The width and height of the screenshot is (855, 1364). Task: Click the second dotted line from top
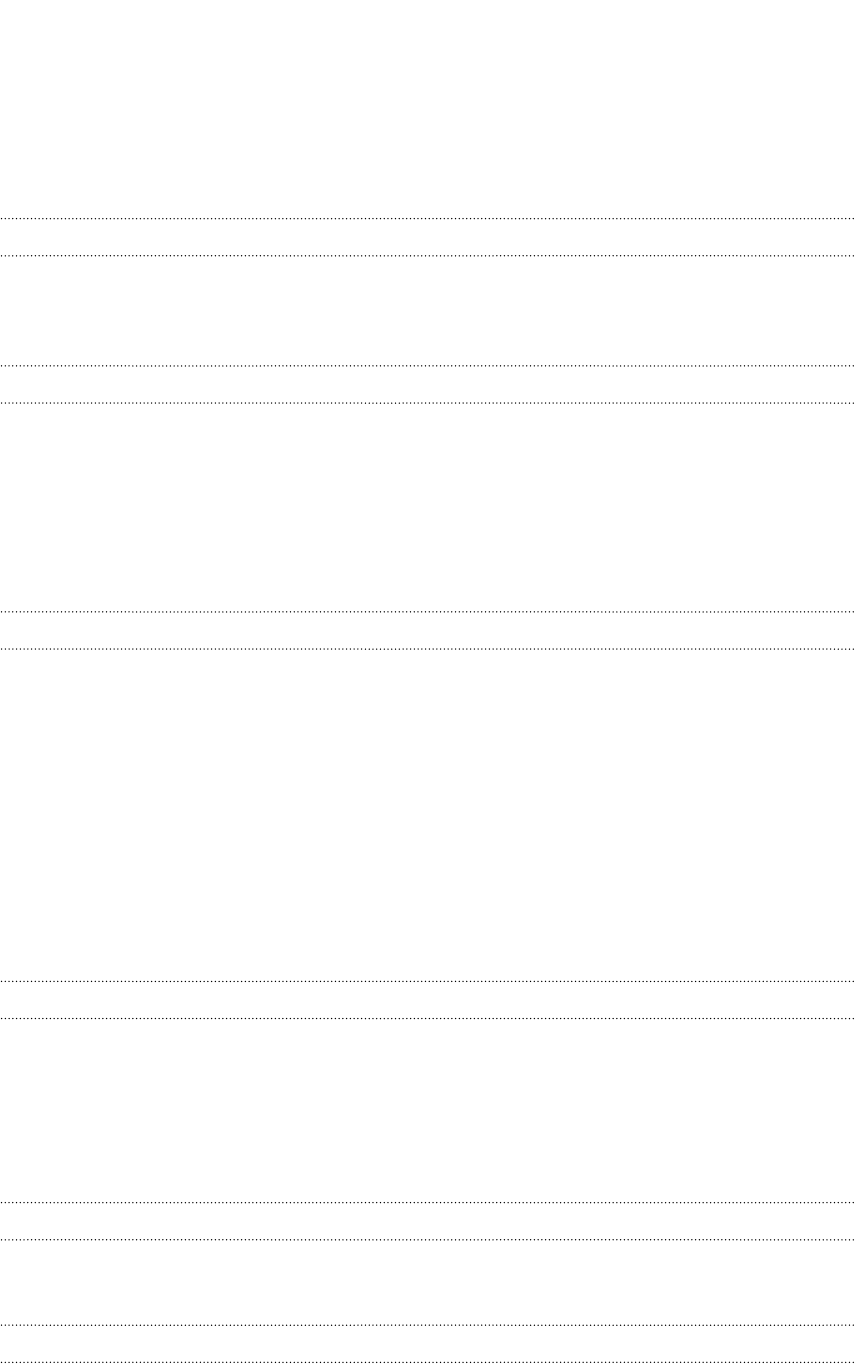(427, 256)
